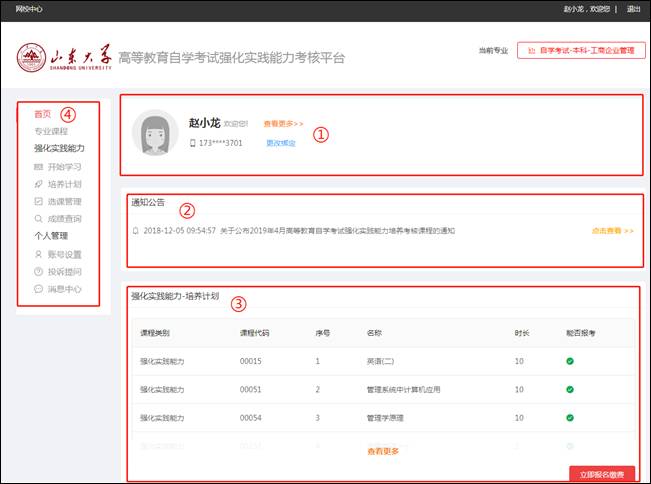651x484 pixels.
Task: Click the bell icon beside the notice date
Action: (136, 230)
